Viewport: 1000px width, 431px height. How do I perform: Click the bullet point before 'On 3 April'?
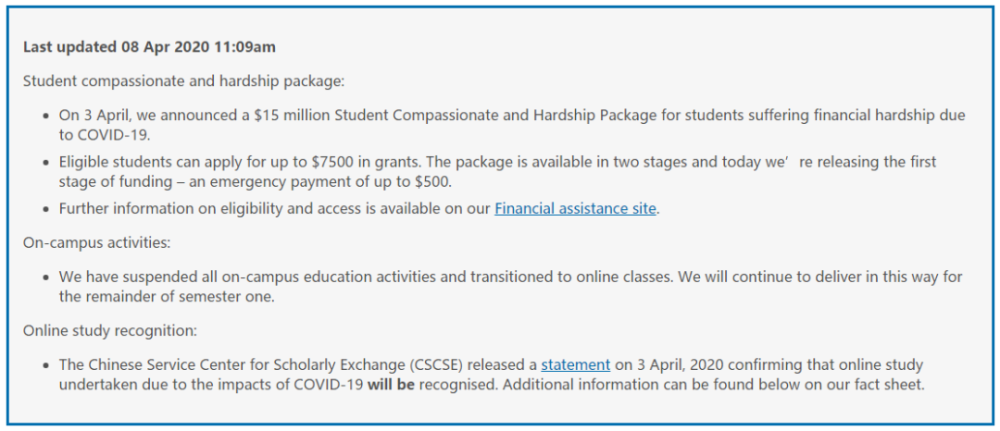coord(46,117)
